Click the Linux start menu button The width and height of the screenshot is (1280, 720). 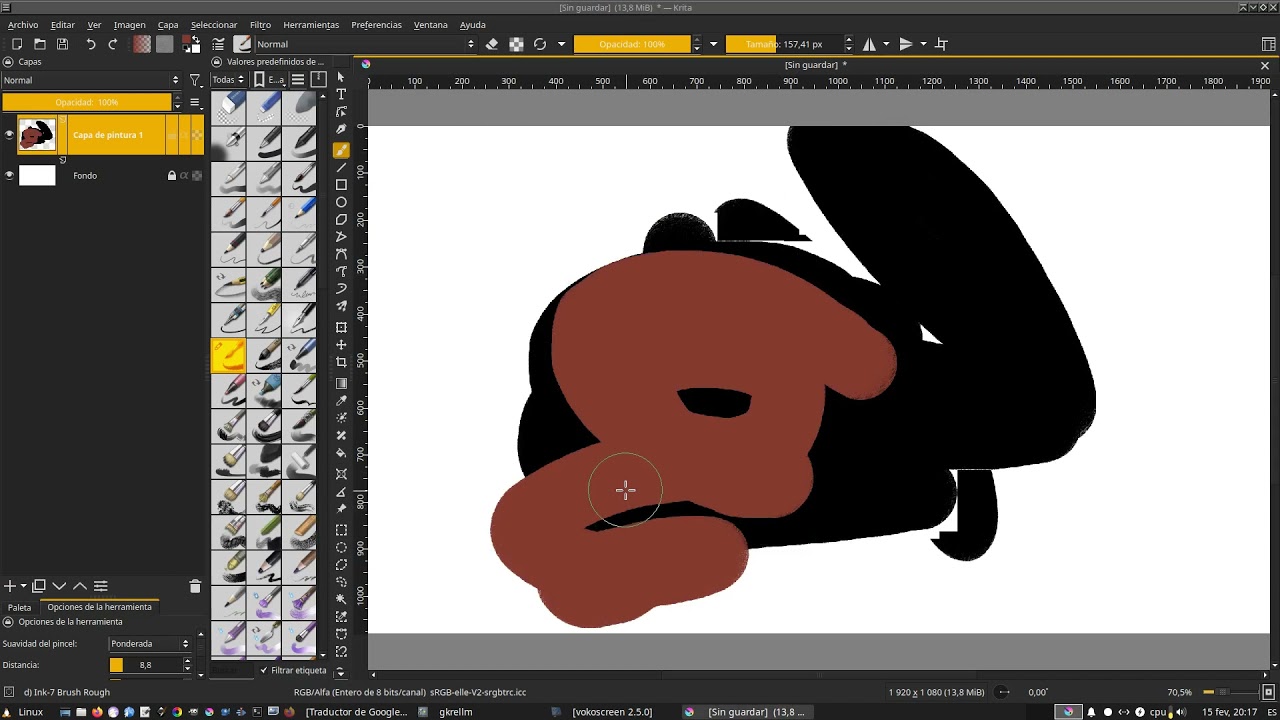[23, 712]
